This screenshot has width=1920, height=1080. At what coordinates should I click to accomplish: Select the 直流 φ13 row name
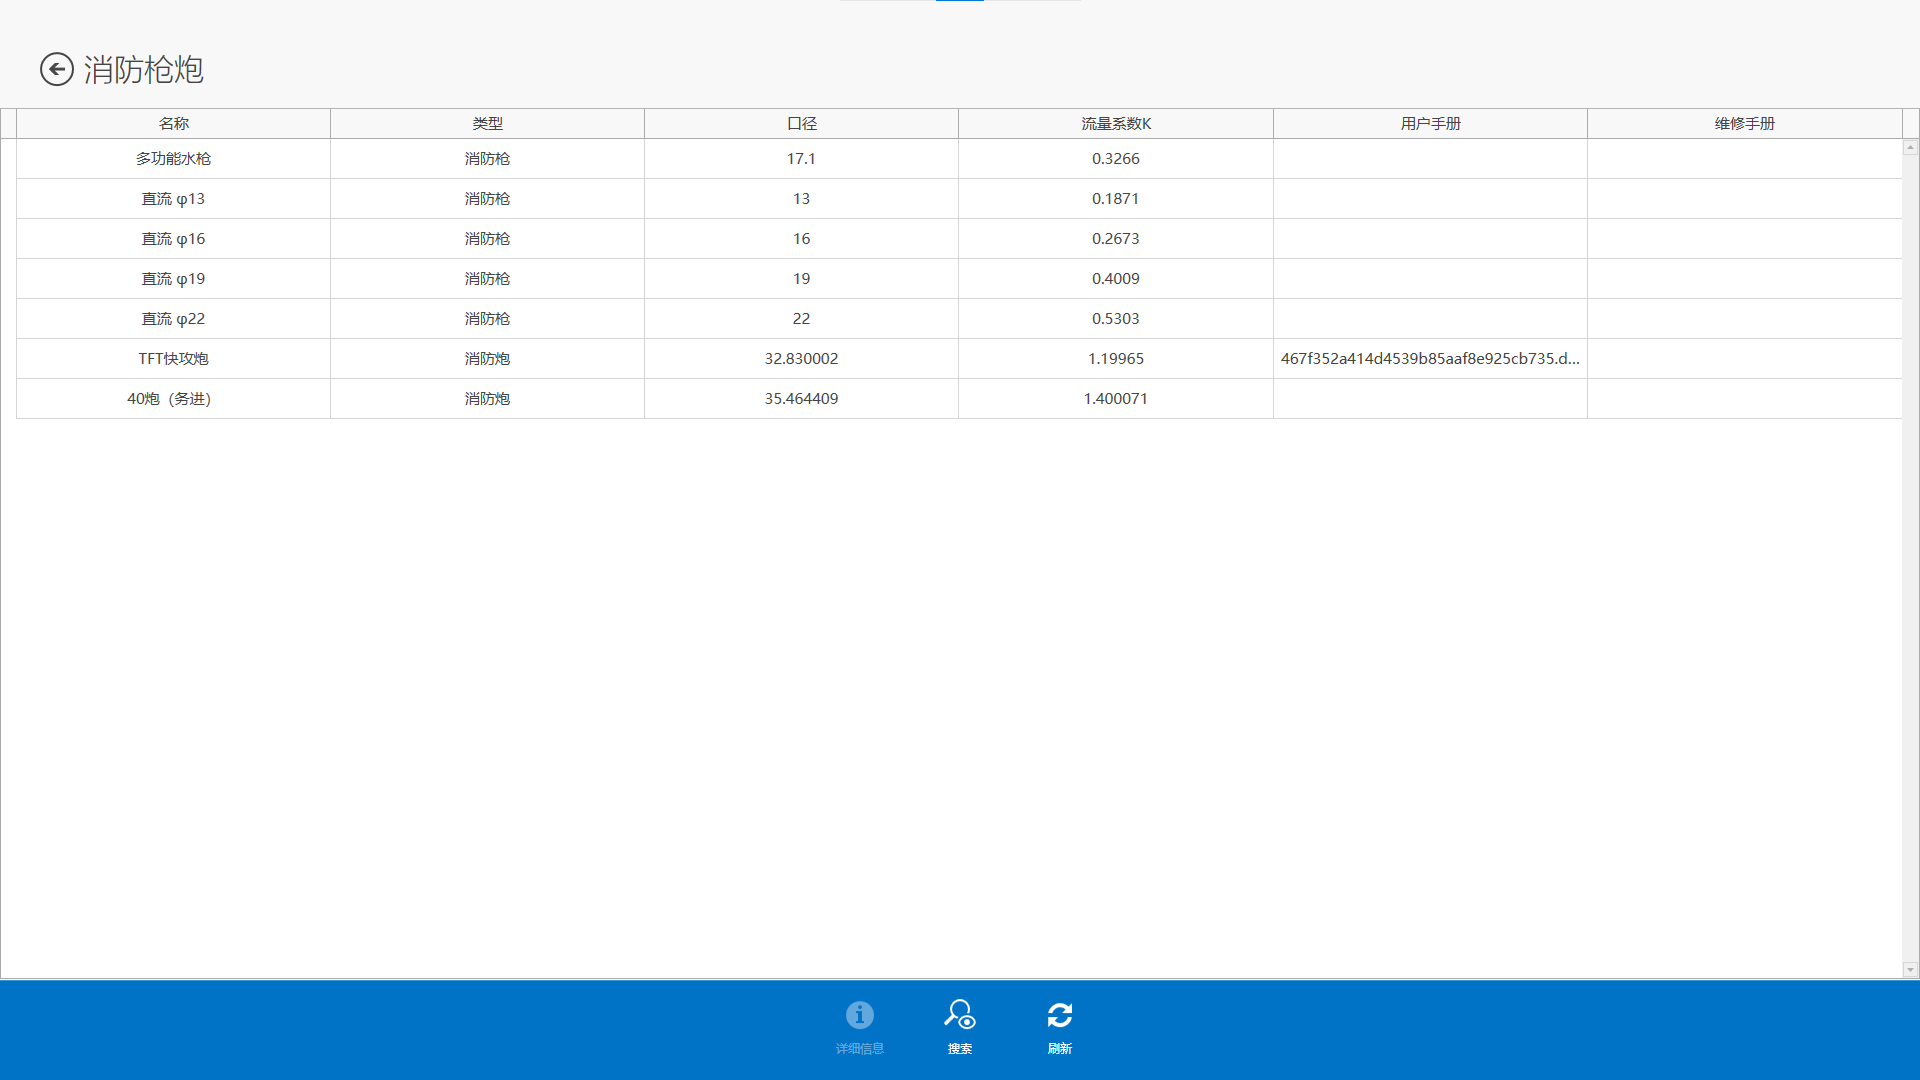[174, 199]
